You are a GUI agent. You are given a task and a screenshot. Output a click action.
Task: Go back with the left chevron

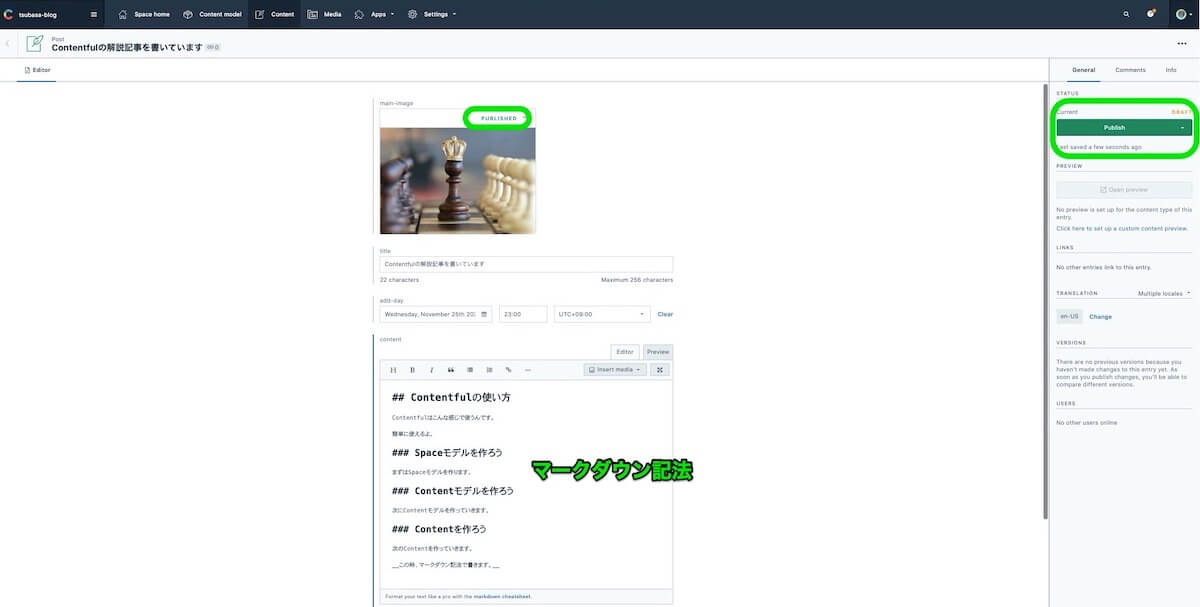click(8, 43)
